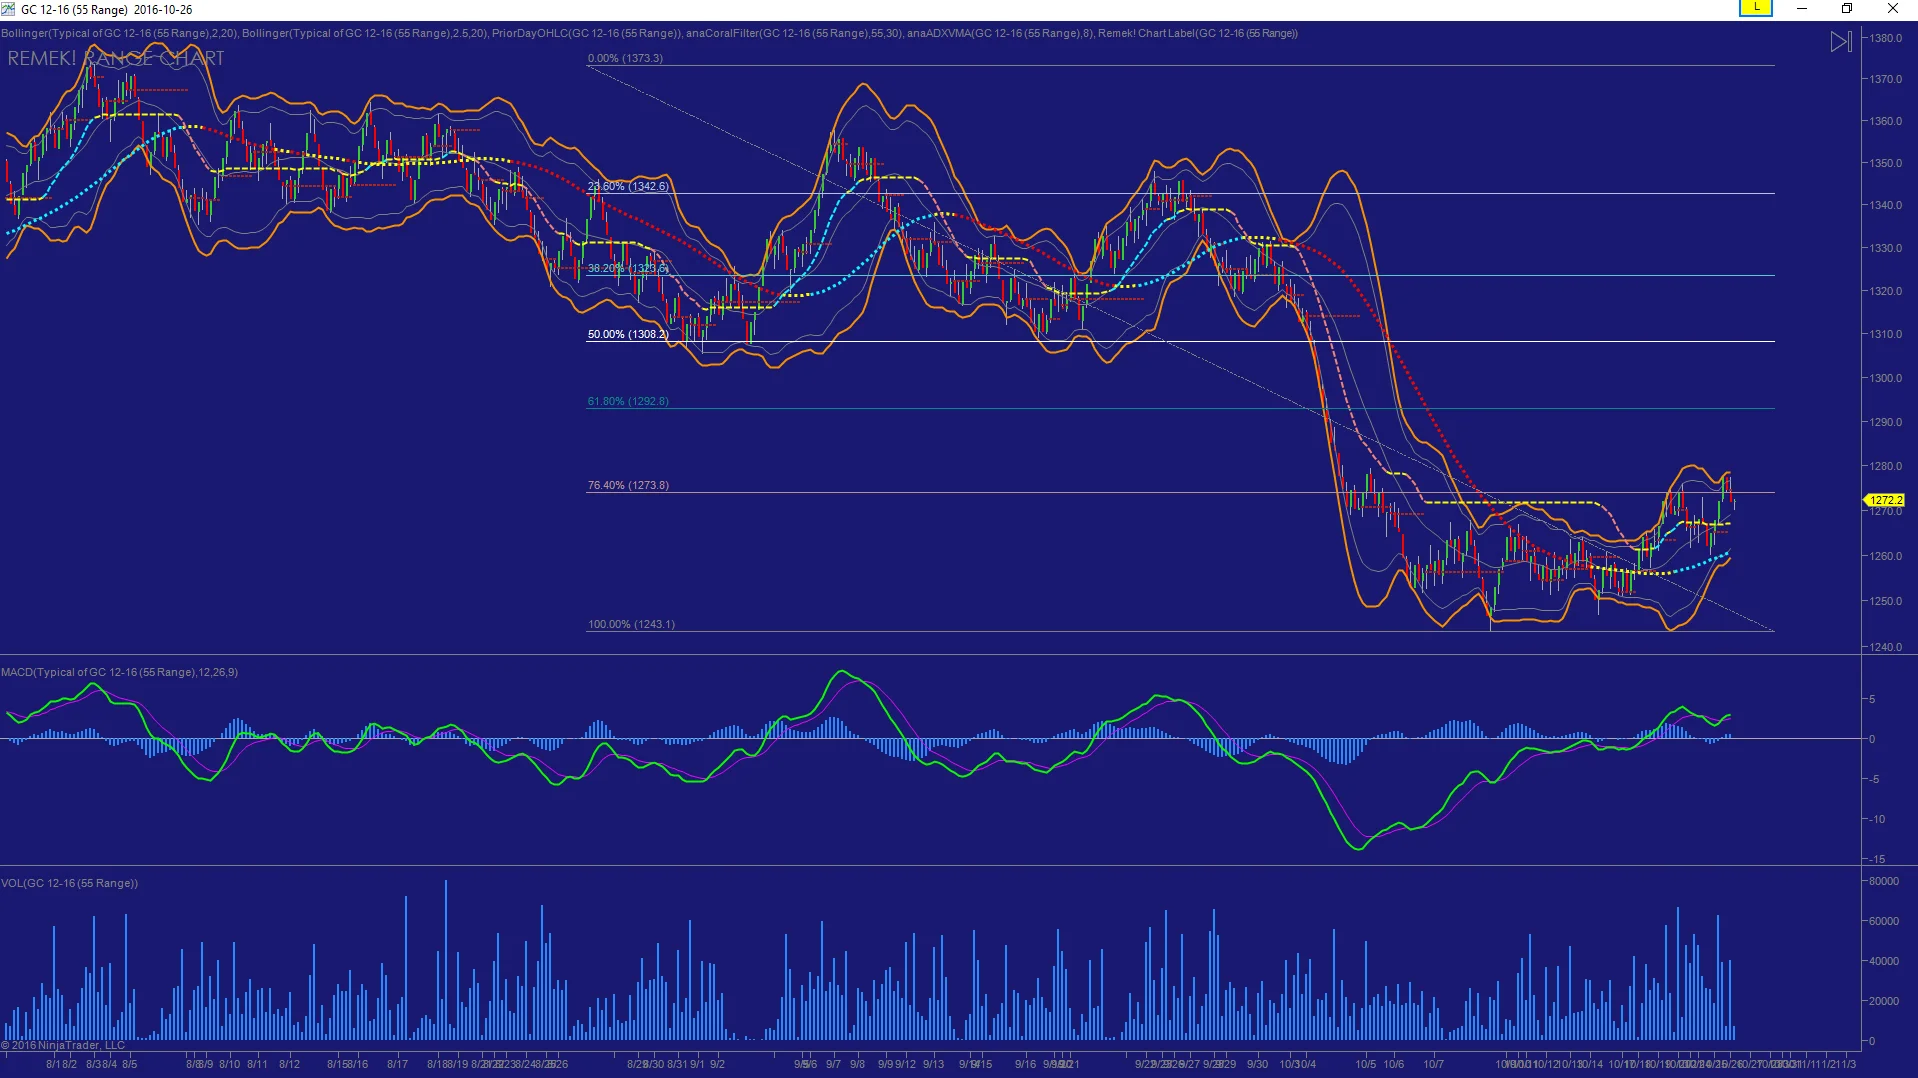Select the 76.40% (1273.8) Fibonacci label
The width and height of the screenshot is (1918, 1078).
pyautogui.click(x=628, y=485)
